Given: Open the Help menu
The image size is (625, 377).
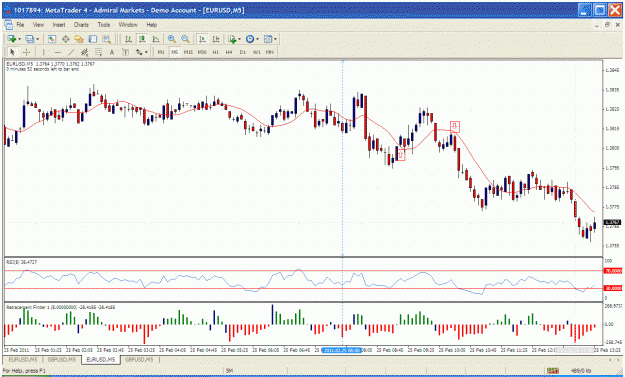Looking at the screenshot, I should [x=151, y=25].
